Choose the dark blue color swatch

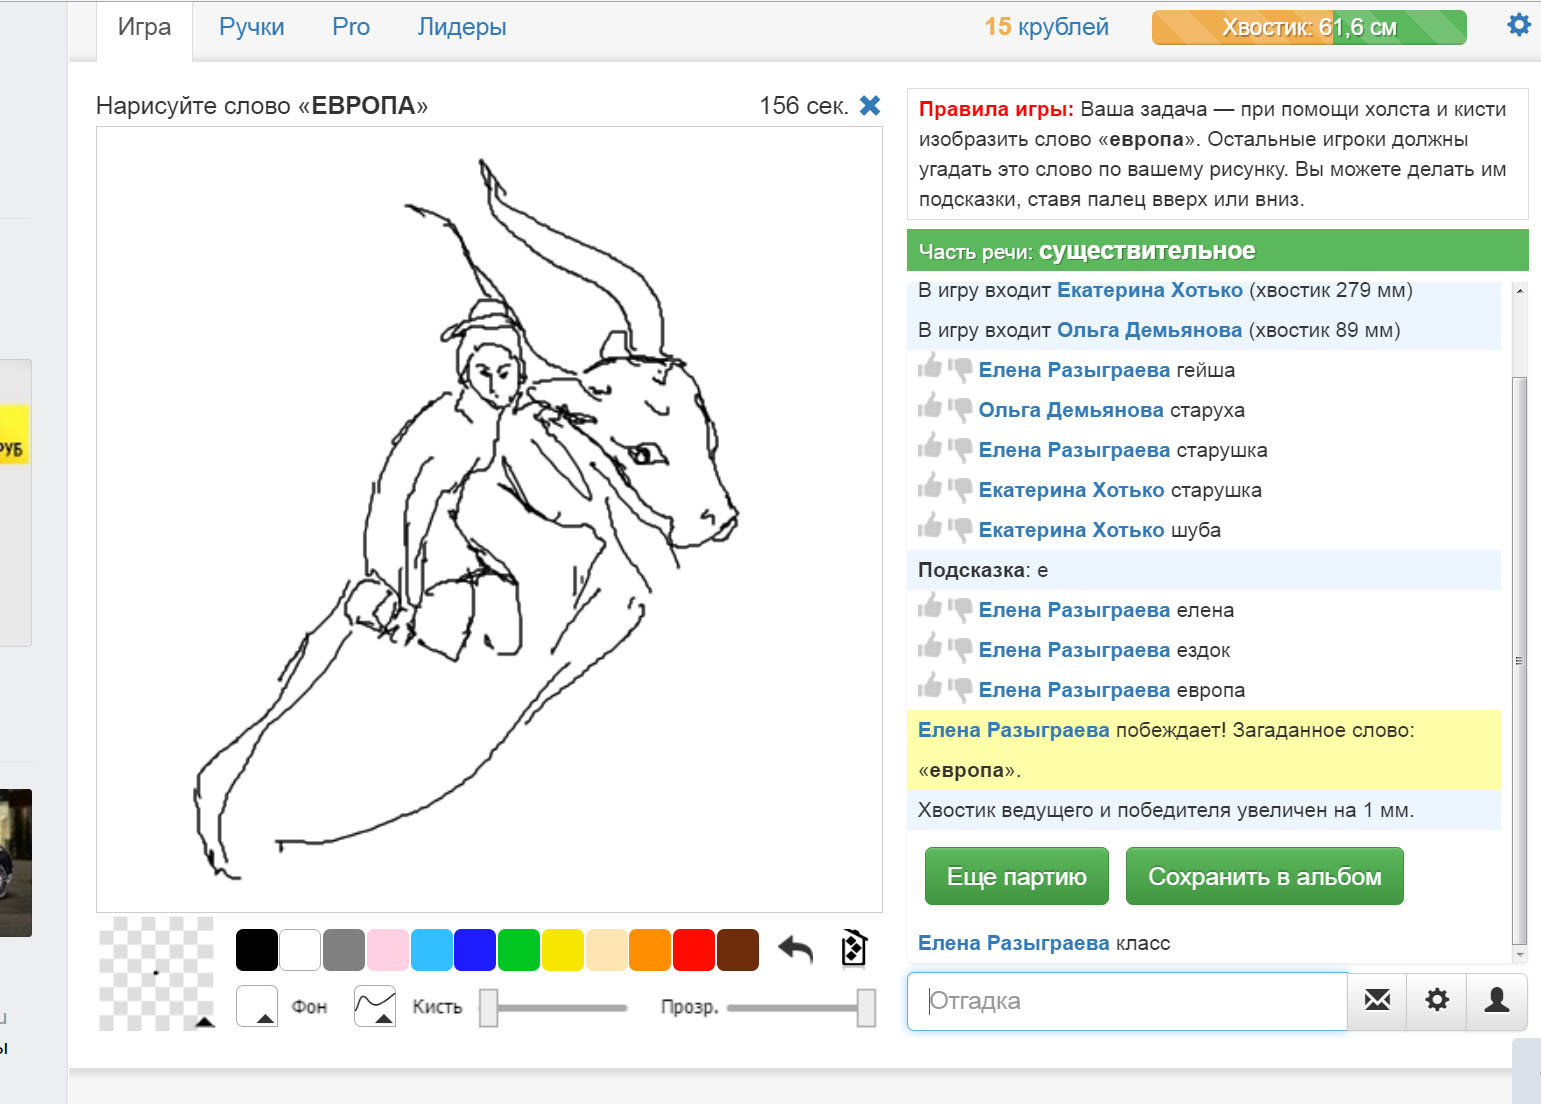[x=475, y=950]
